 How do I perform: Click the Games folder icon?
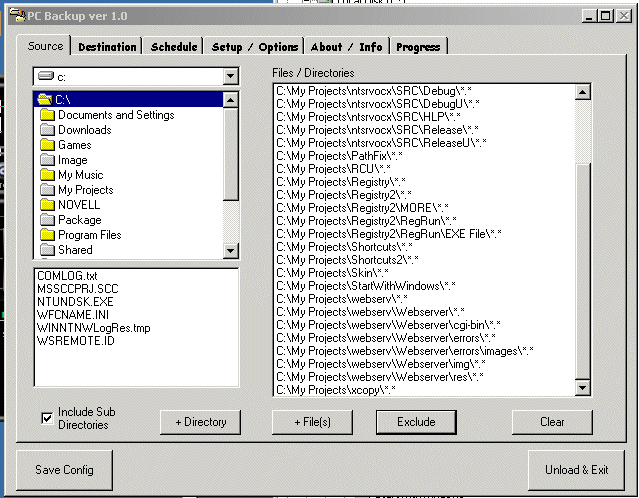[47, 145]
